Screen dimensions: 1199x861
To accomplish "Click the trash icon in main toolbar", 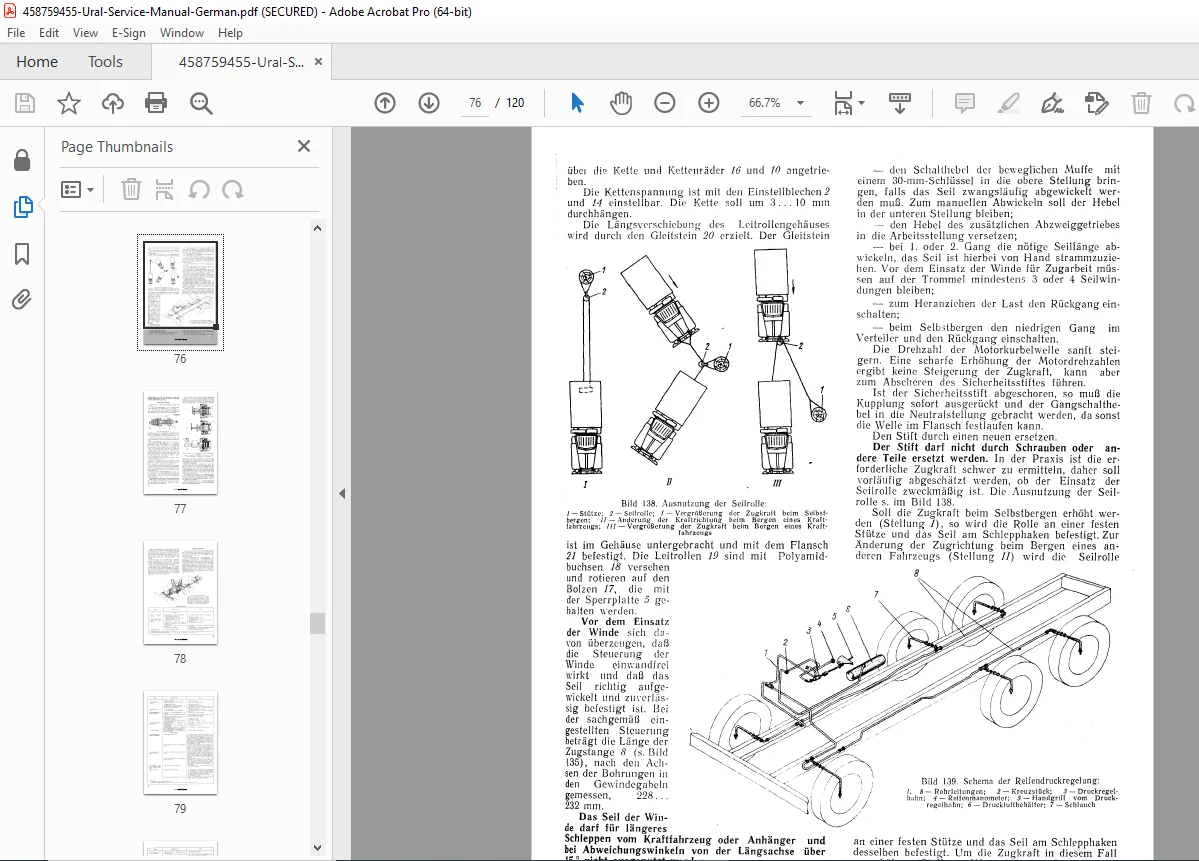I will (x=1141, y=102).
